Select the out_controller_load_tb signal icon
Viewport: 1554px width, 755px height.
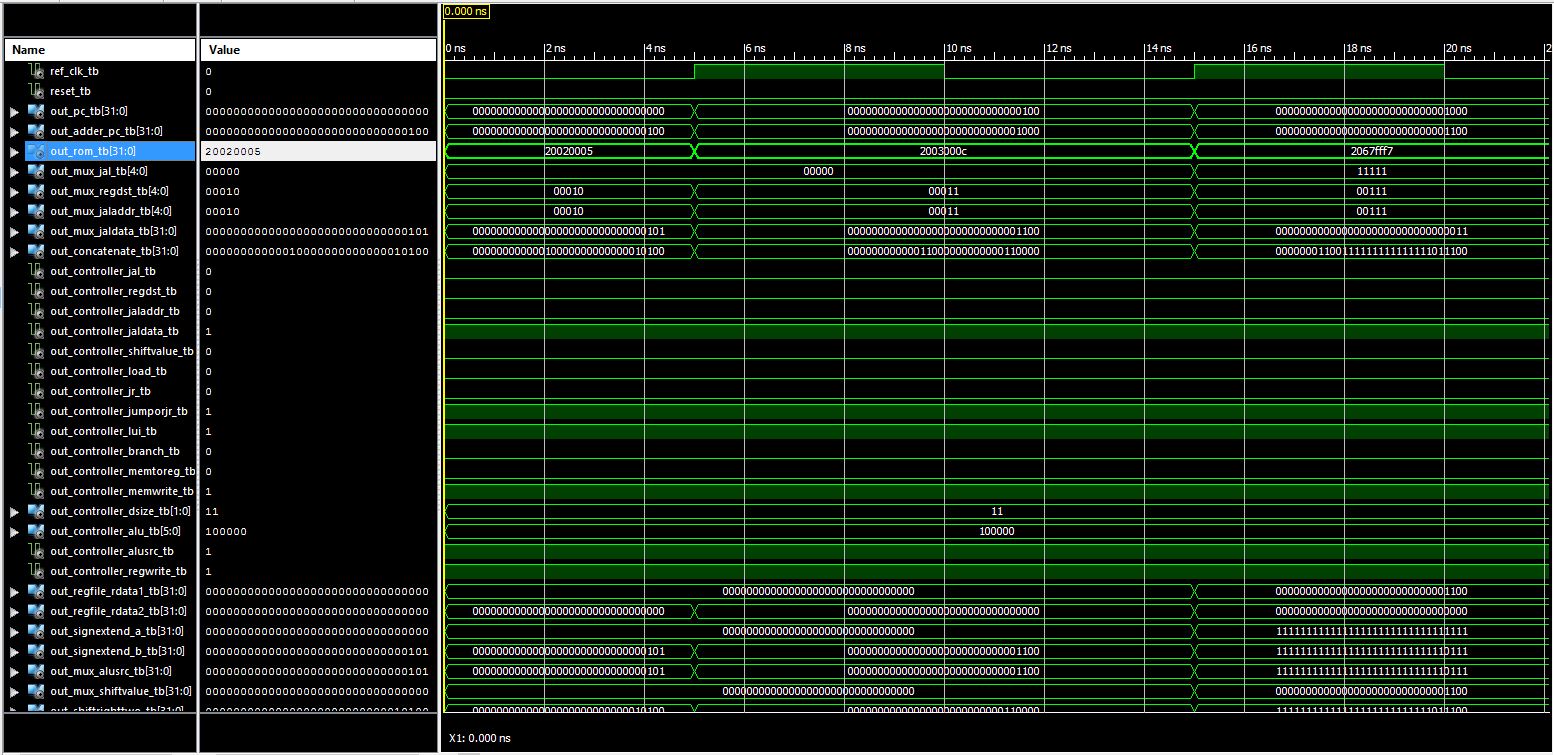[37, 371]
